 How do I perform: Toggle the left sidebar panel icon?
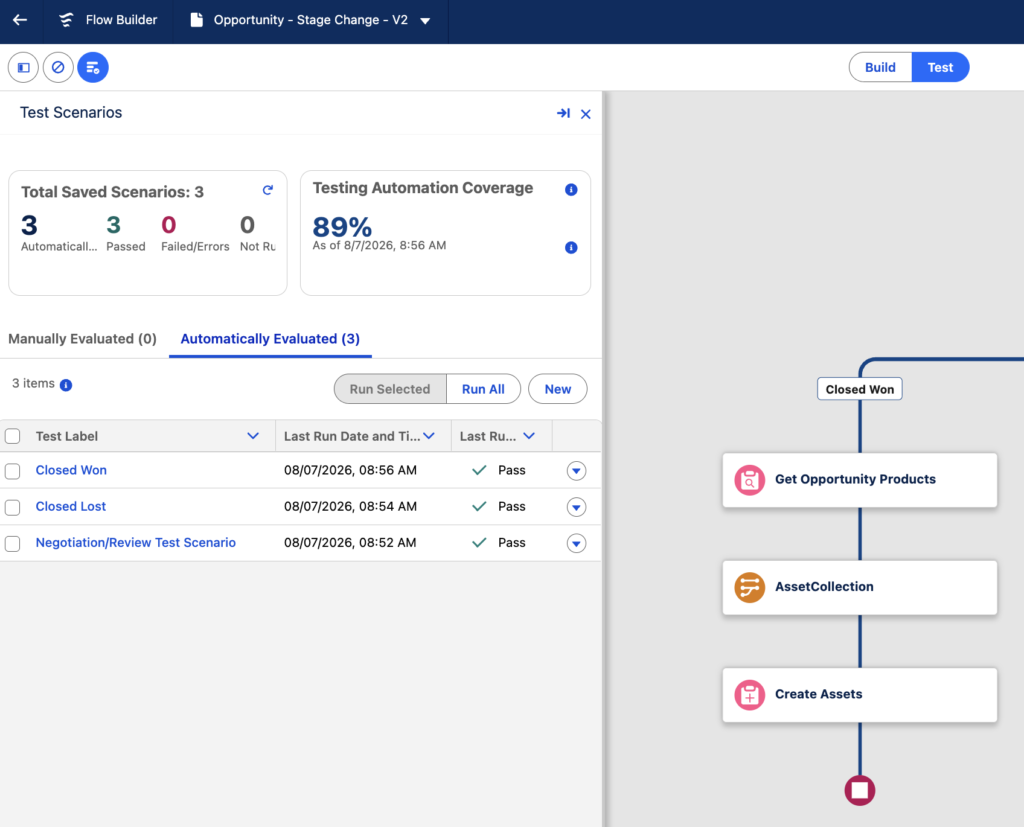24,67
